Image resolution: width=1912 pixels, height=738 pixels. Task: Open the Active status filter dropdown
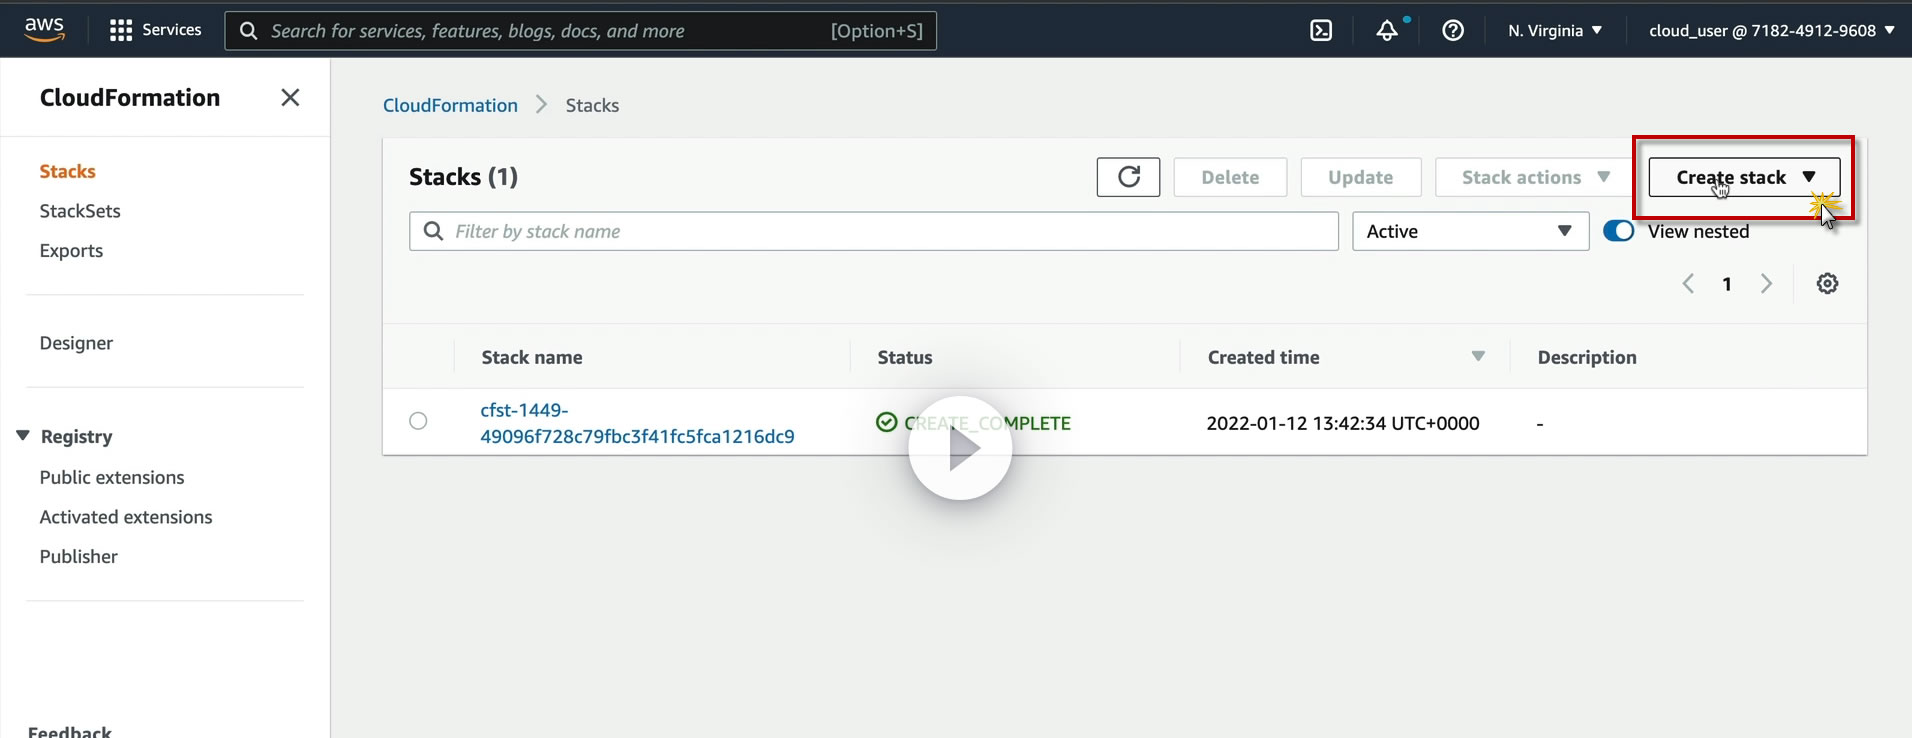click(1470, 231)
